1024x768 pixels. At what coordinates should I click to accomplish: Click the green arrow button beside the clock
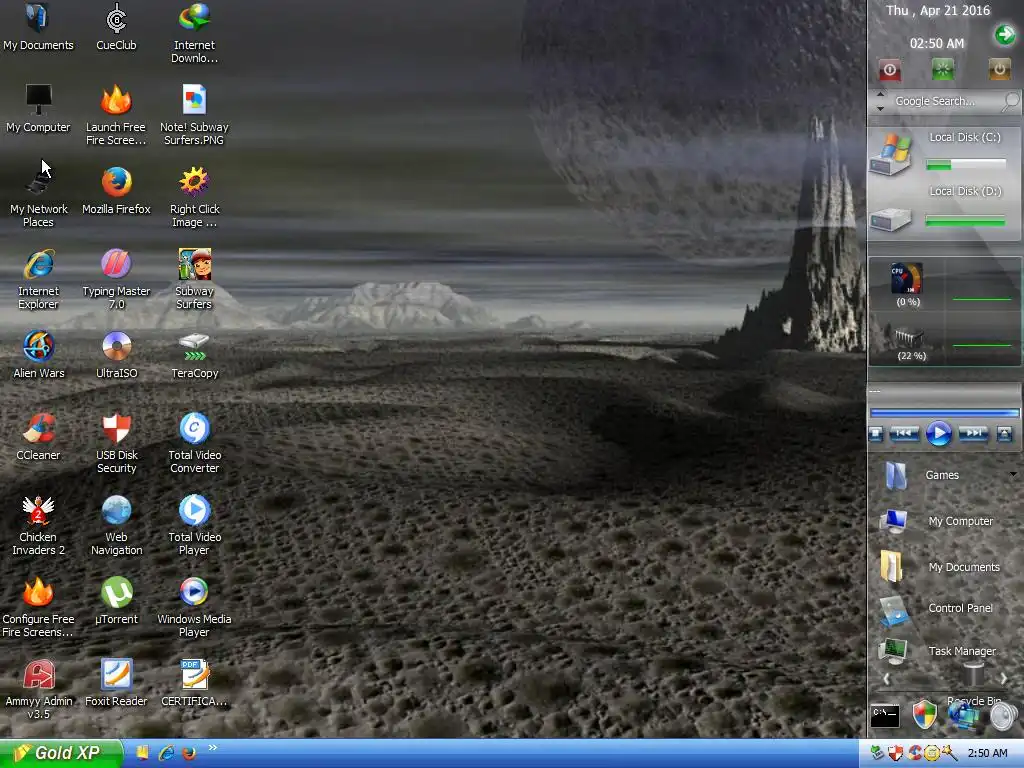pyautogui.click(x=1004, y=34)
